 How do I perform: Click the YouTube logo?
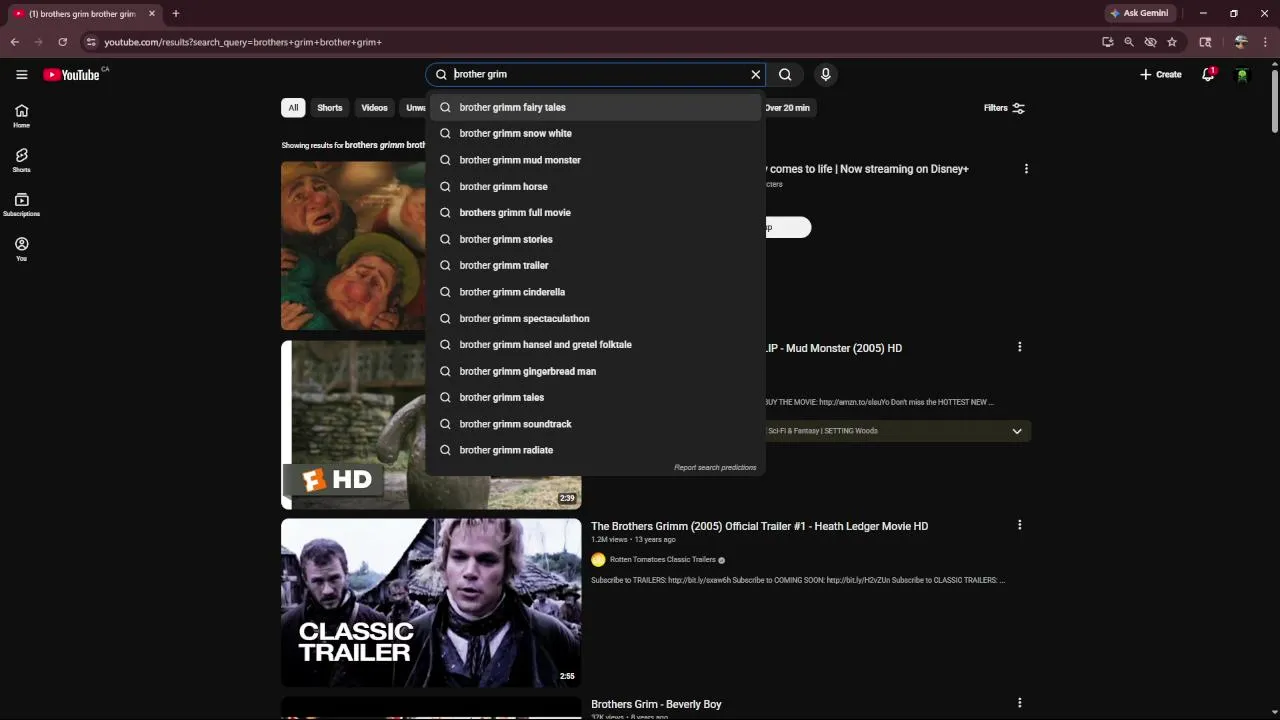71,74
